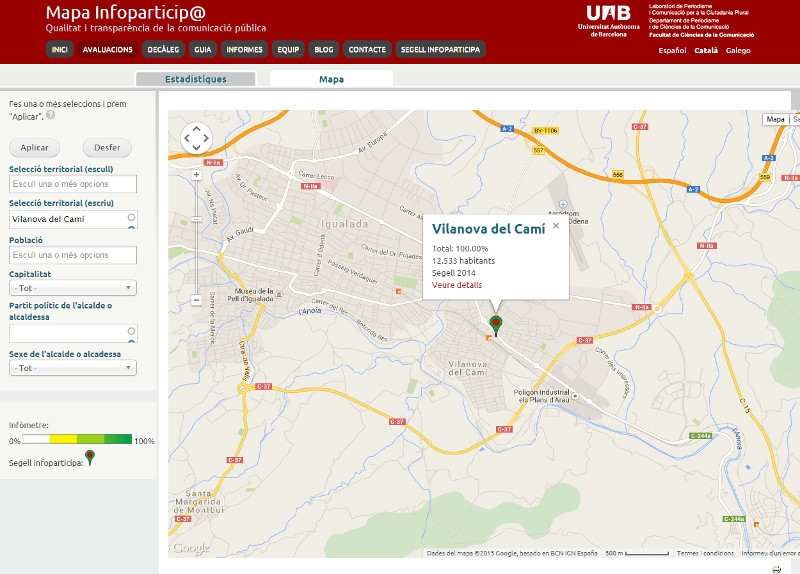Open the Selecció territorial (escull) selector

coord(73,184)
